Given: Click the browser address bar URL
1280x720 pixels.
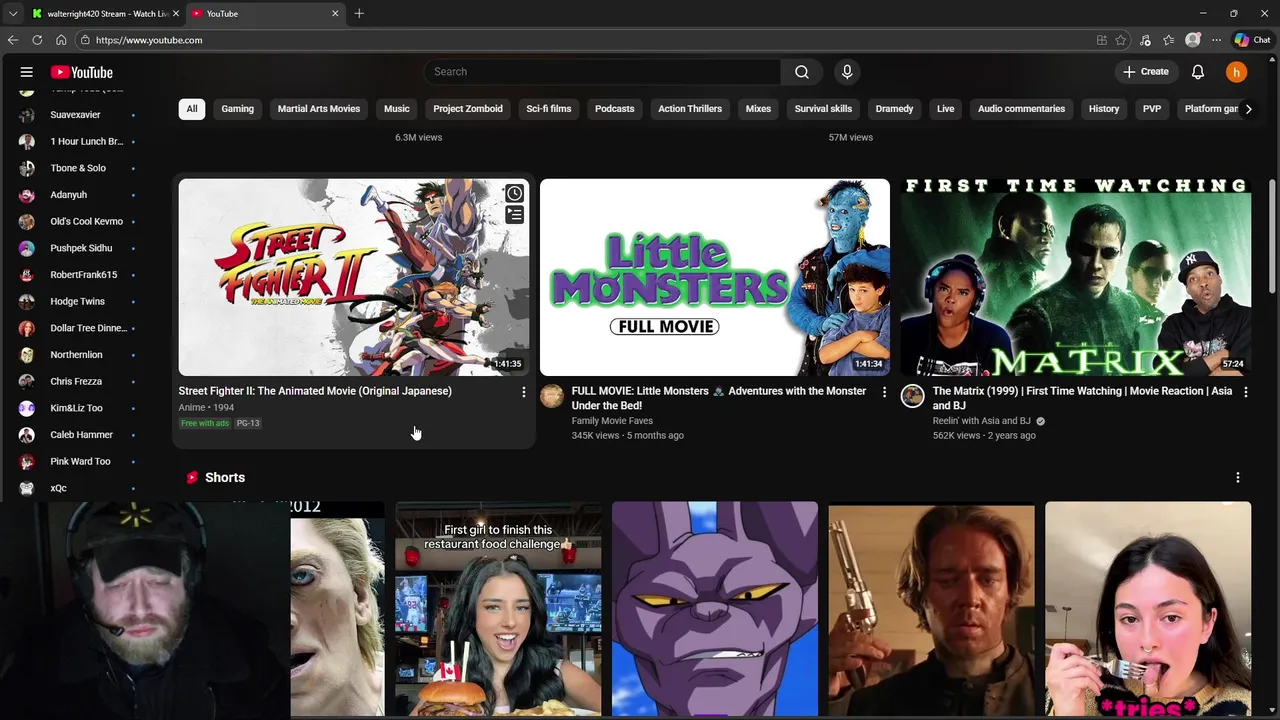Looking at the screenshot, I should [149, 40].
